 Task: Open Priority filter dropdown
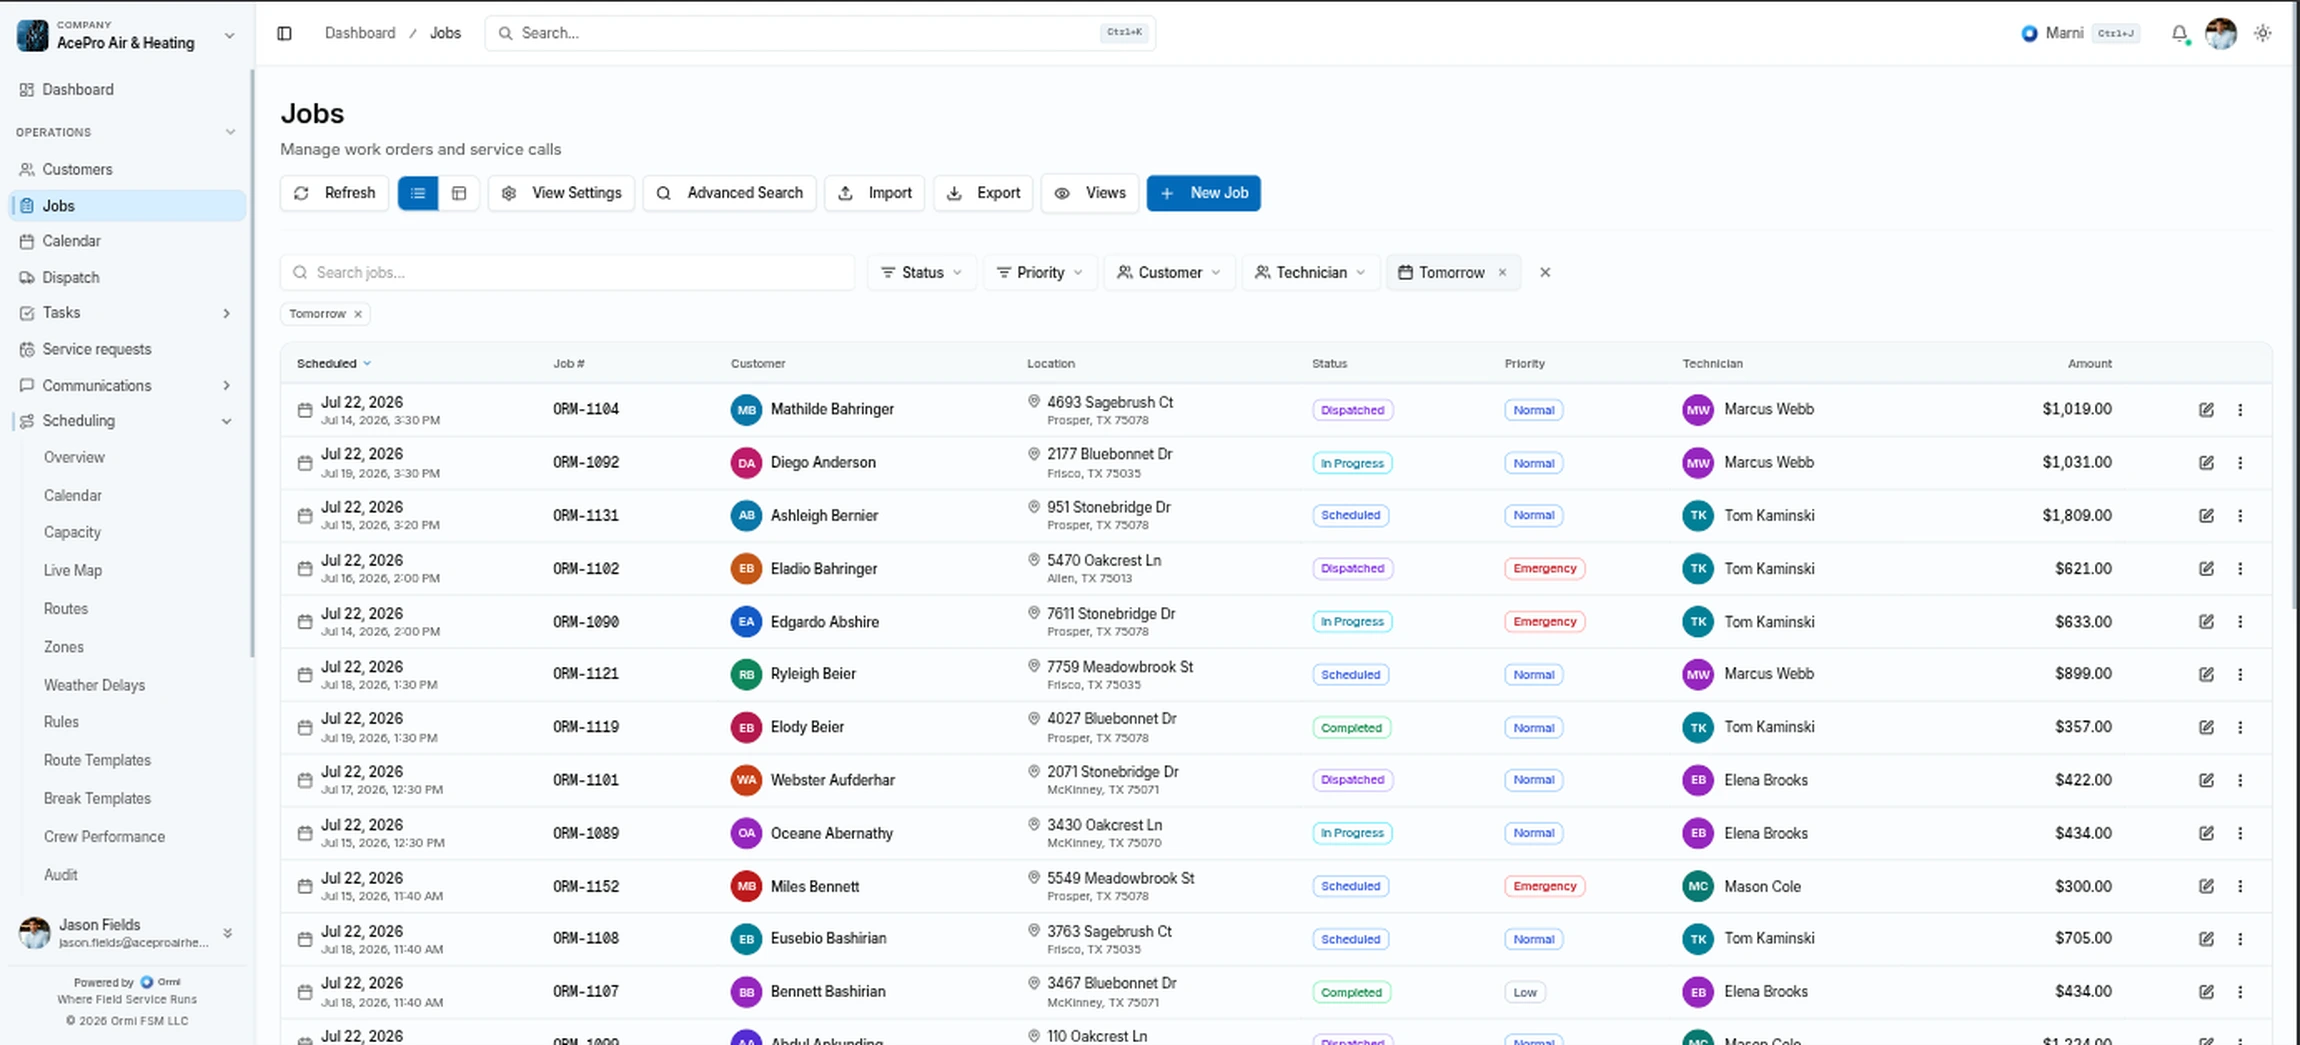coord(1040,273)
